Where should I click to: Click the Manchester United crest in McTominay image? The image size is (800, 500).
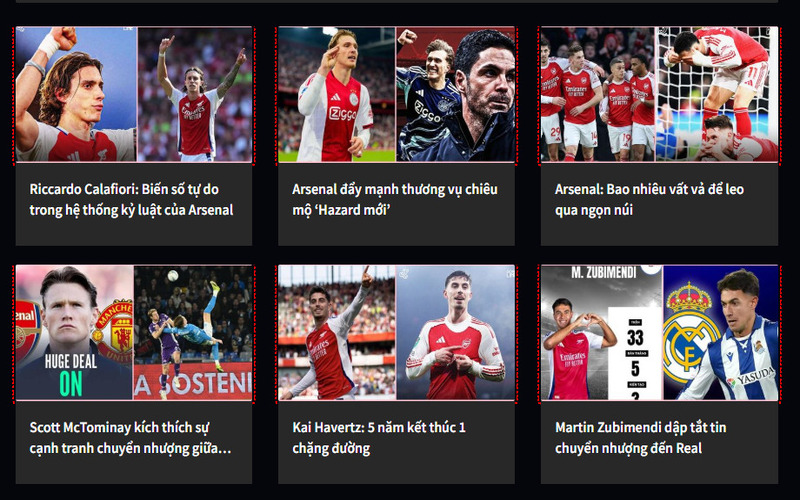pos(114,331)
